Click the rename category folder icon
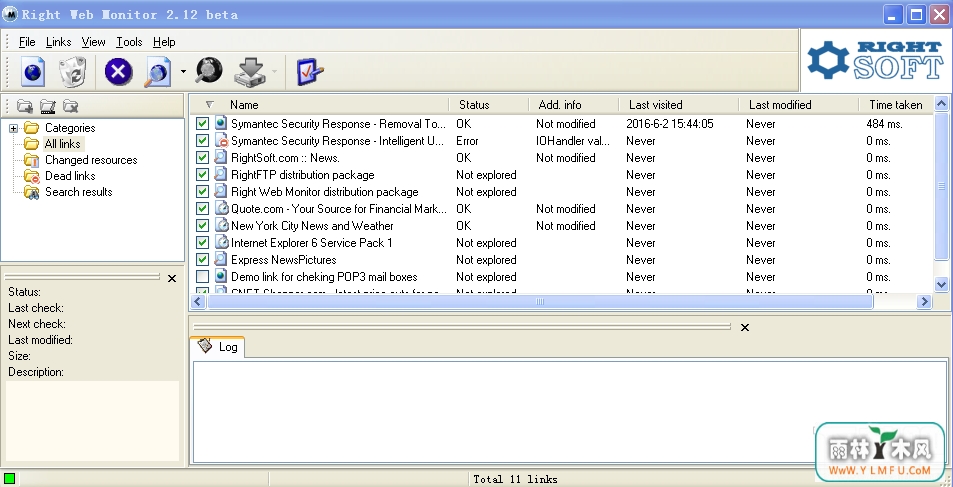This screenshot has width=953, height=487. coord(48,106)
